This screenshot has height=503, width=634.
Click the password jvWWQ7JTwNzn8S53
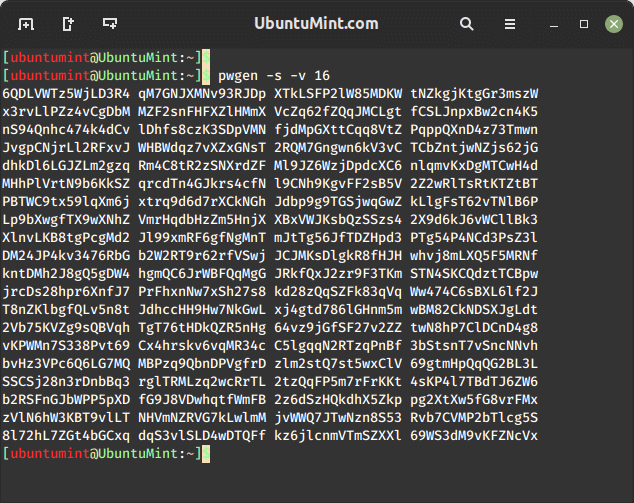coord(338,418)
